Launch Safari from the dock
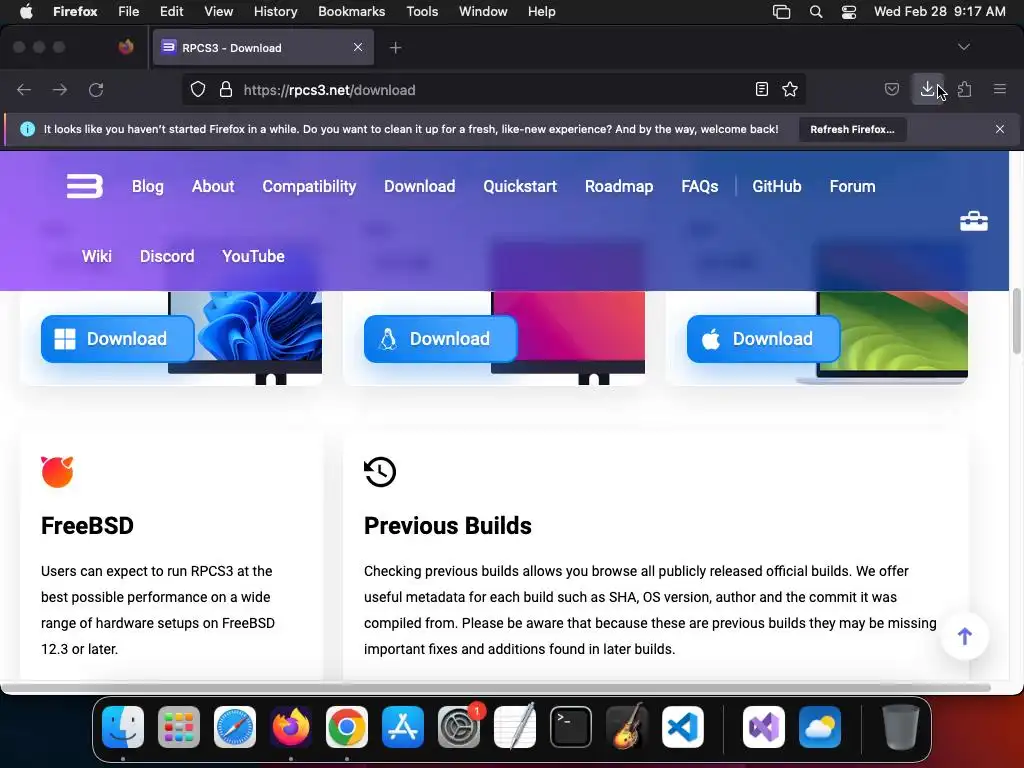 [235, 727]
